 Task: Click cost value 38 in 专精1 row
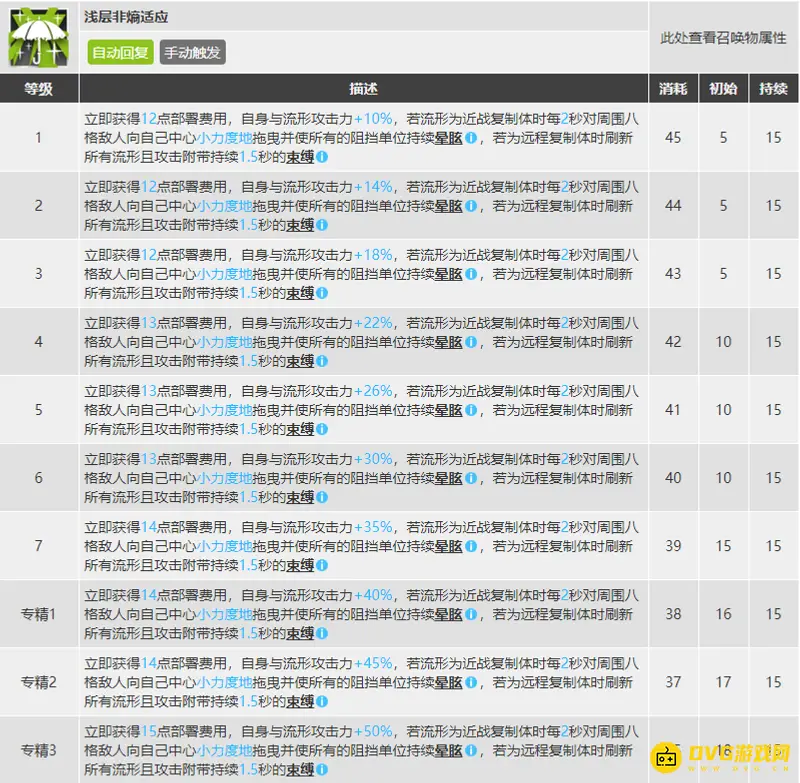pyautogui.click(x=673, y=614)
